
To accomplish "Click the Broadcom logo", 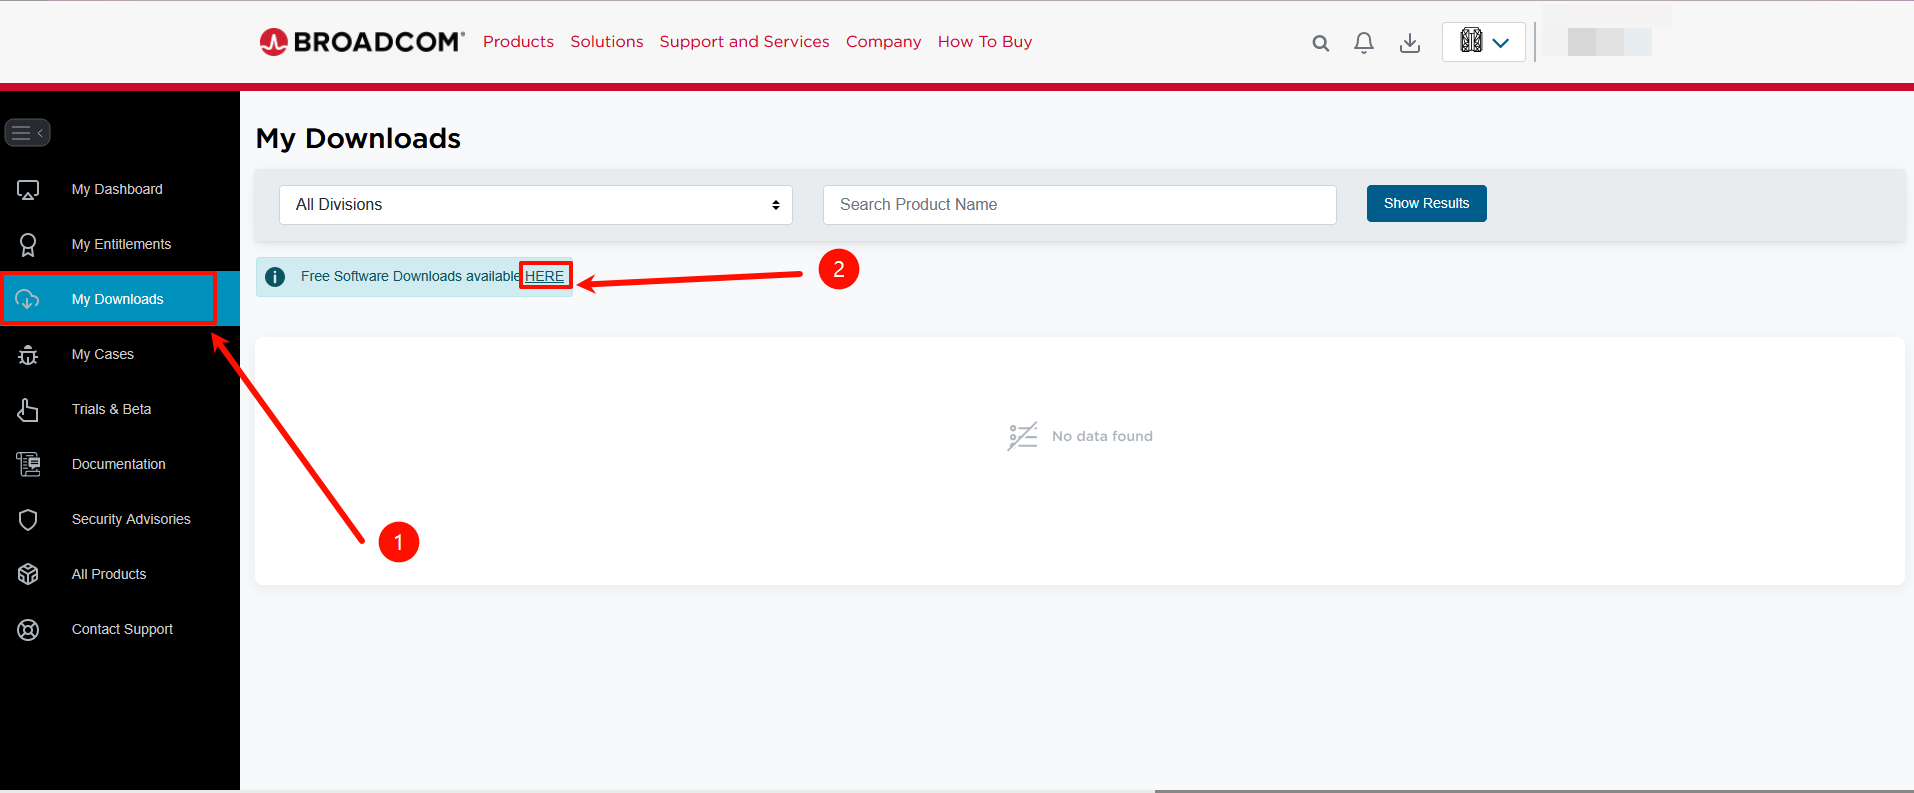I will coord(362,42).
